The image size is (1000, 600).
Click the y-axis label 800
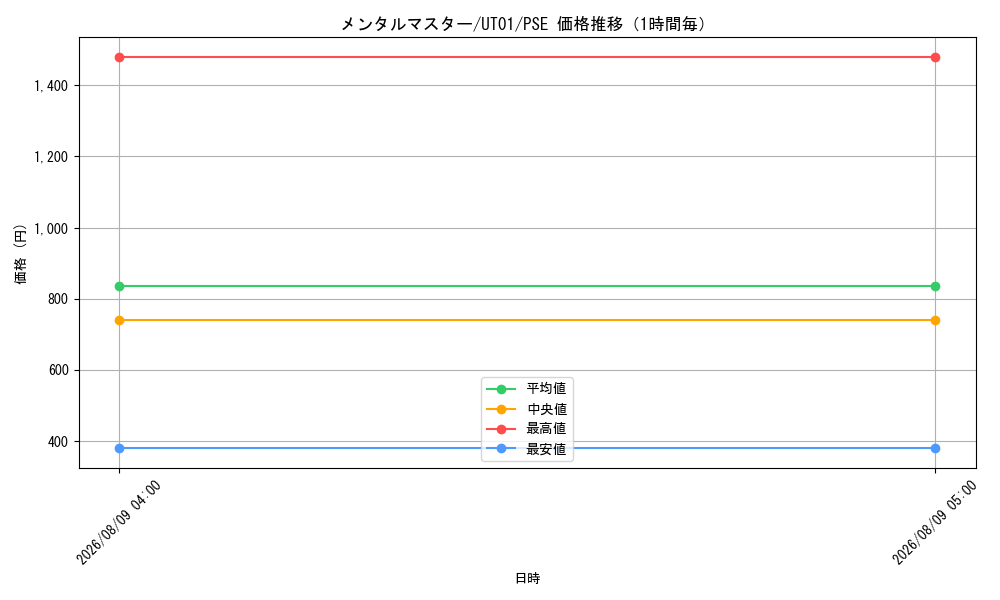tap(58, 299)
